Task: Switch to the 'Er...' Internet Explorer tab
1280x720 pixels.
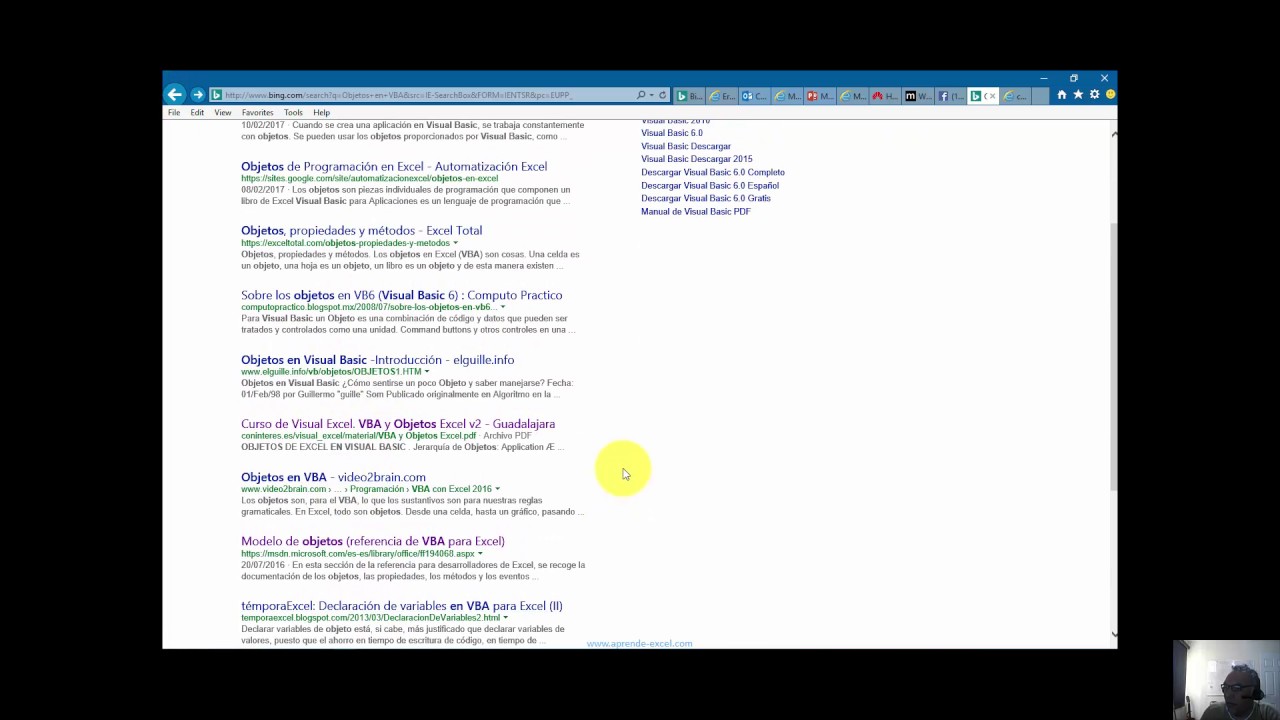Action: (x=722, y=96)
